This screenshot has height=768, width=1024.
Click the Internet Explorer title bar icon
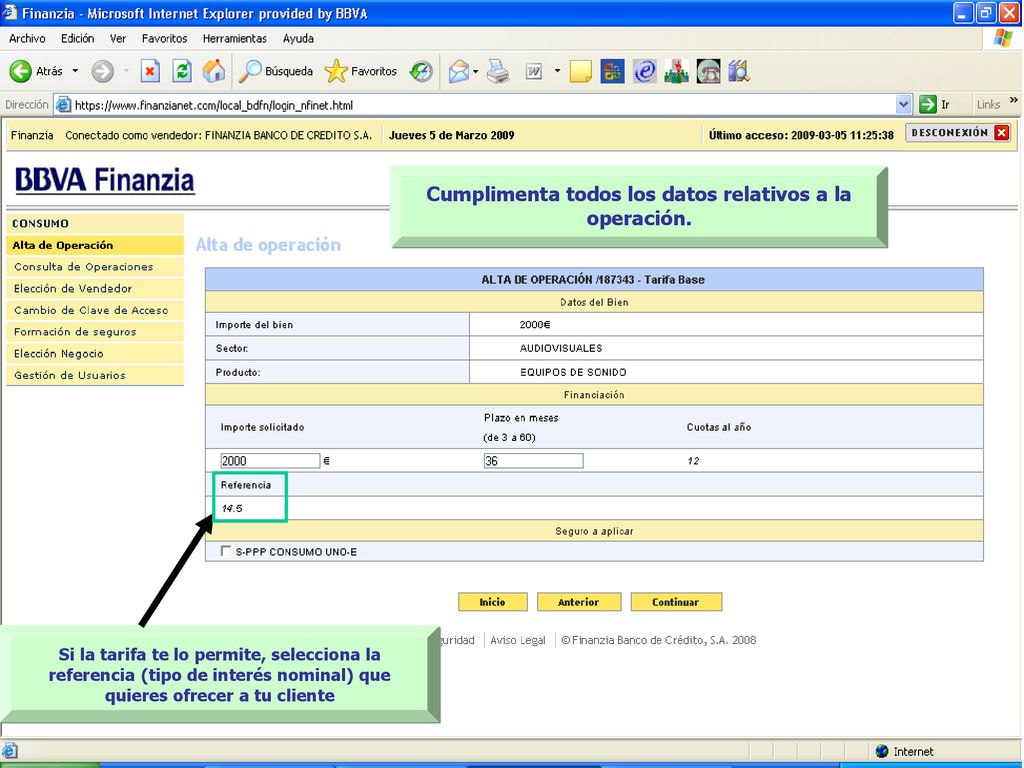coord(10,12)
